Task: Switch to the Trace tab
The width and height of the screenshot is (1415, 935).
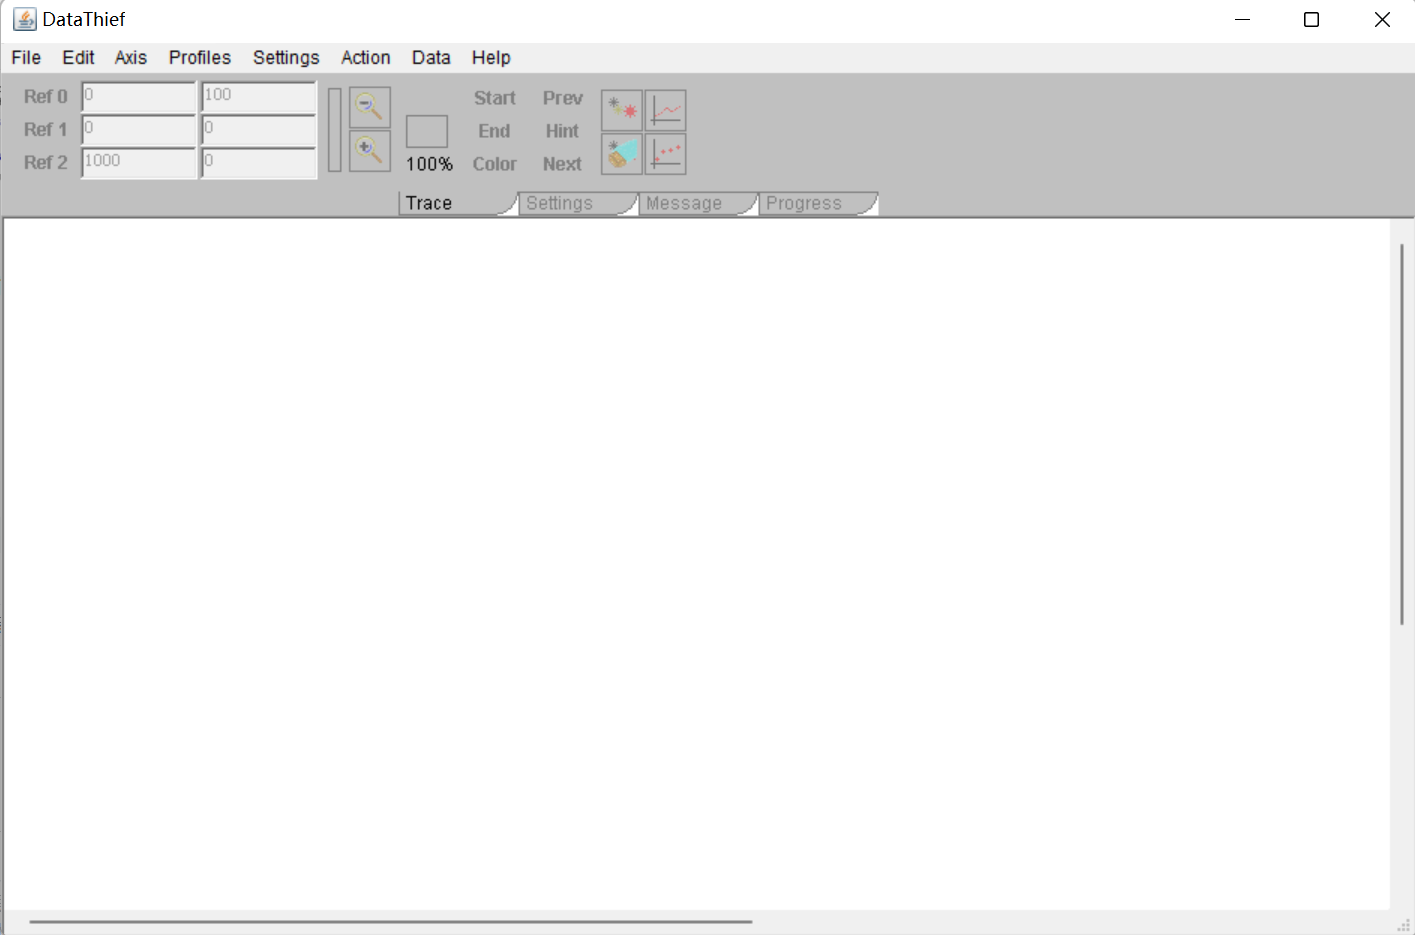Action: (x=456, y=203)
